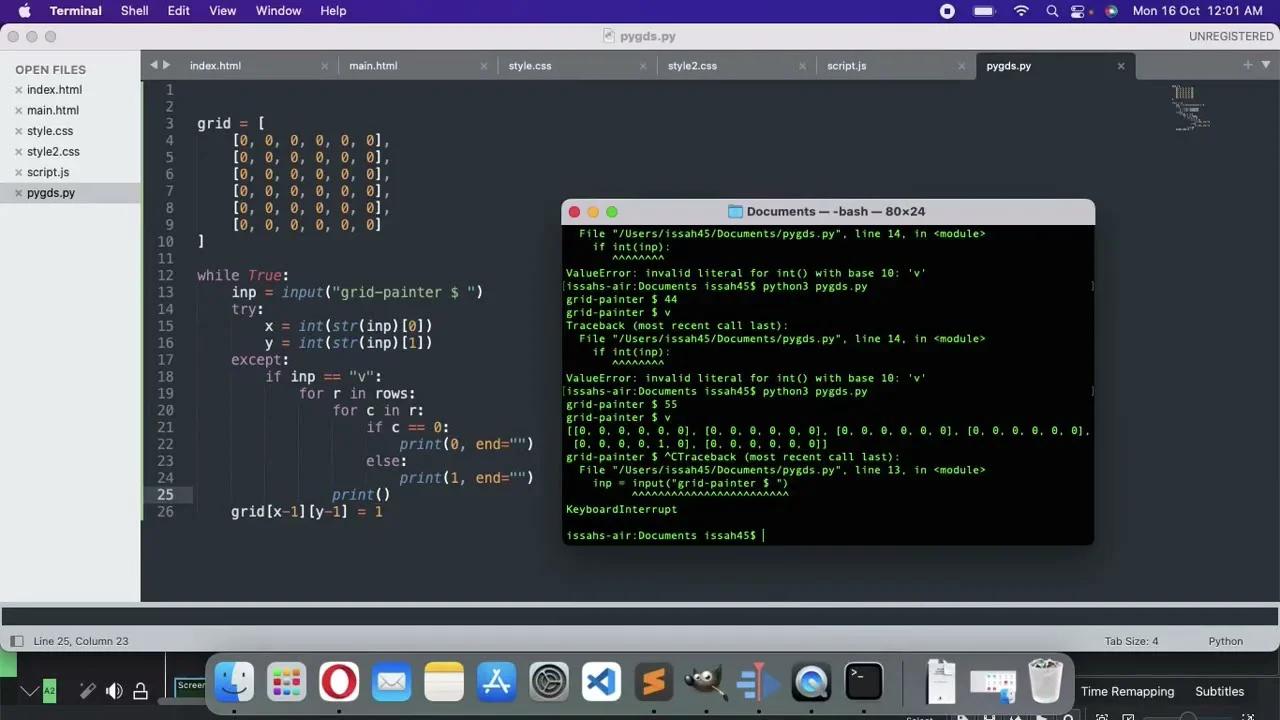Open the tab list dropdown arrow
Viewport: 1280px width, 720px height.
1264,65
